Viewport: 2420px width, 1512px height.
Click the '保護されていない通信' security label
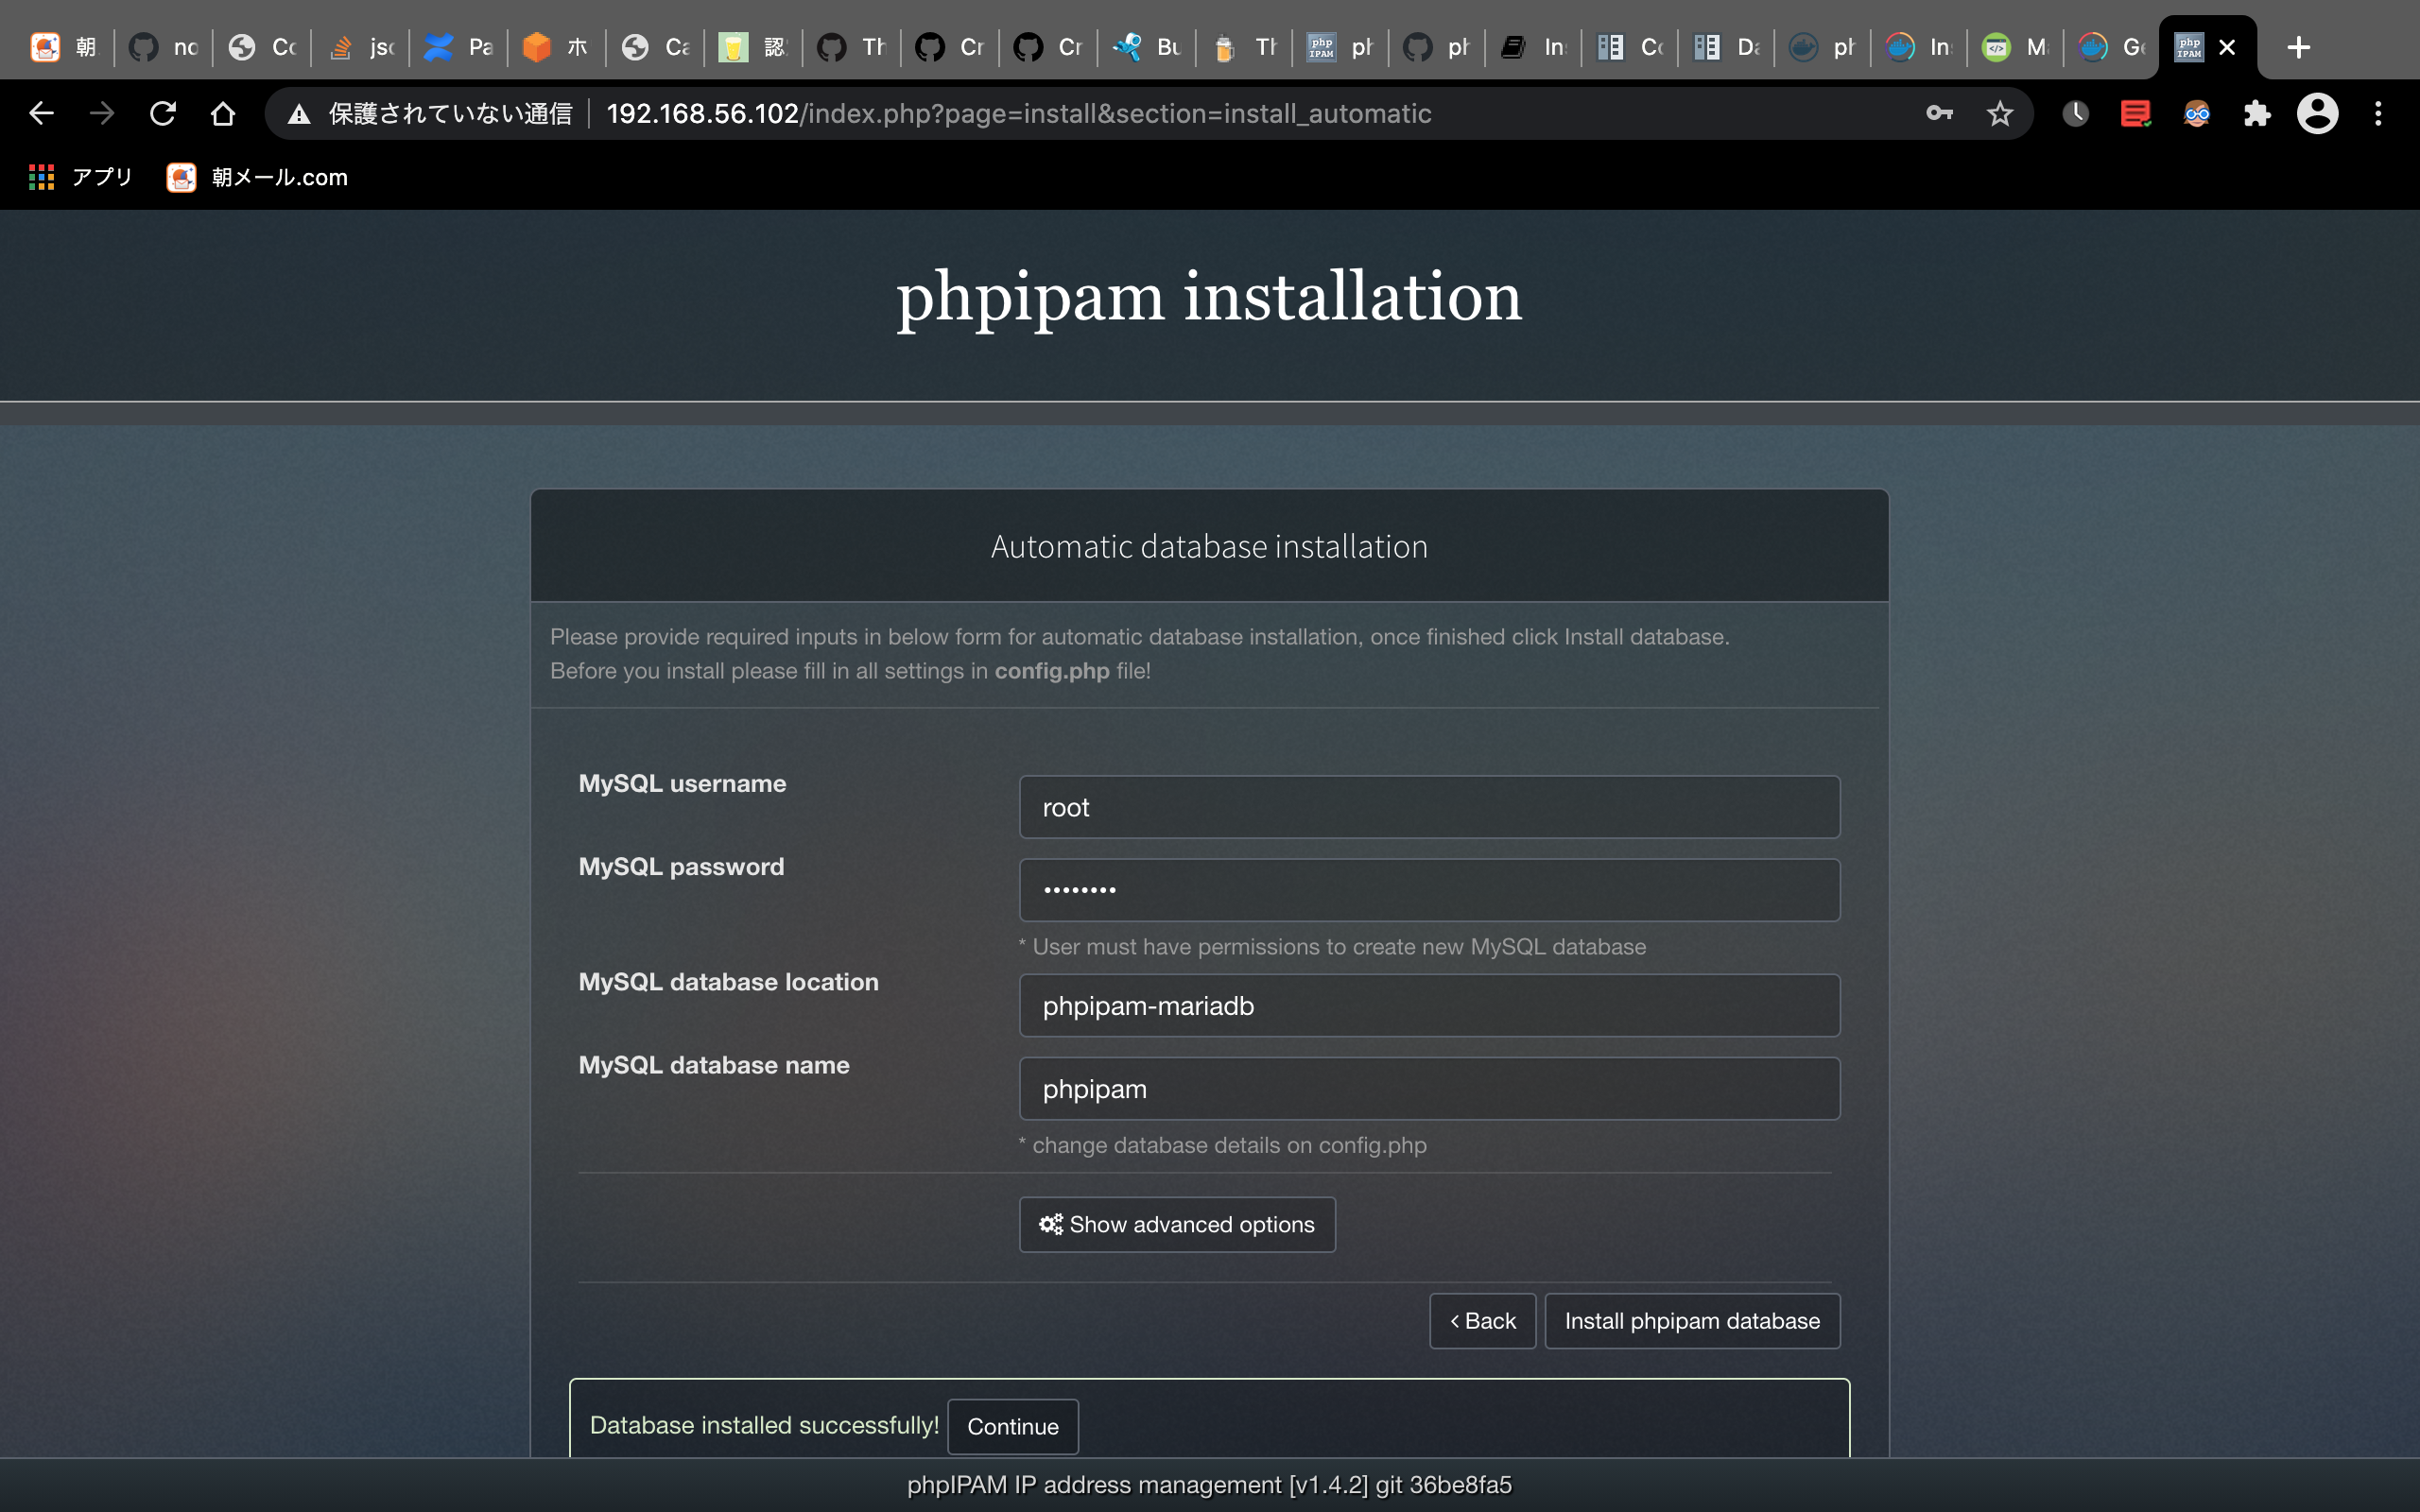pos(450,114)
